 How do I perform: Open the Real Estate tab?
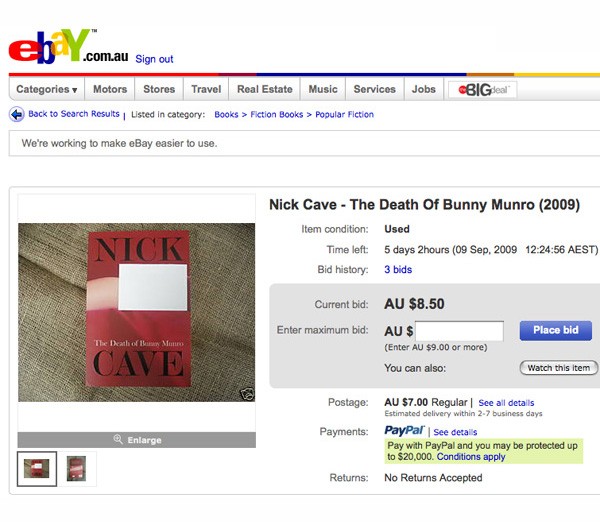coord(264,89)
